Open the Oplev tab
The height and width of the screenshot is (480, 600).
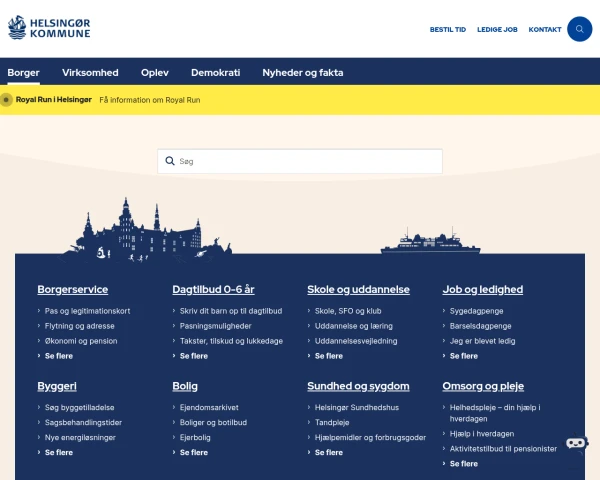tap(155, 72)
